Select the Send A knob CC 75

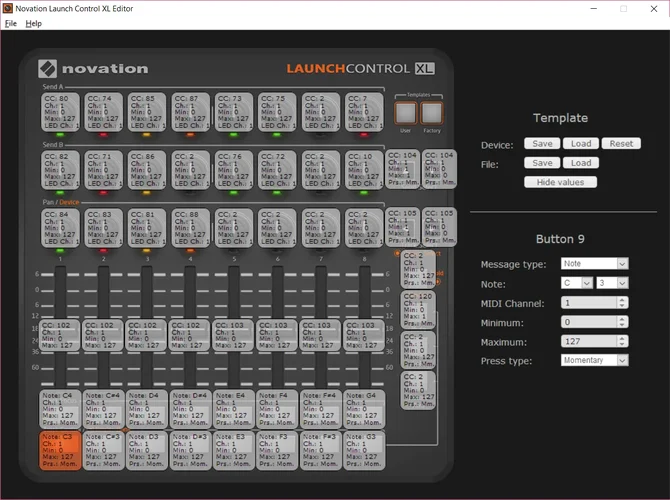pyautogui.click(x=277, y=112)
